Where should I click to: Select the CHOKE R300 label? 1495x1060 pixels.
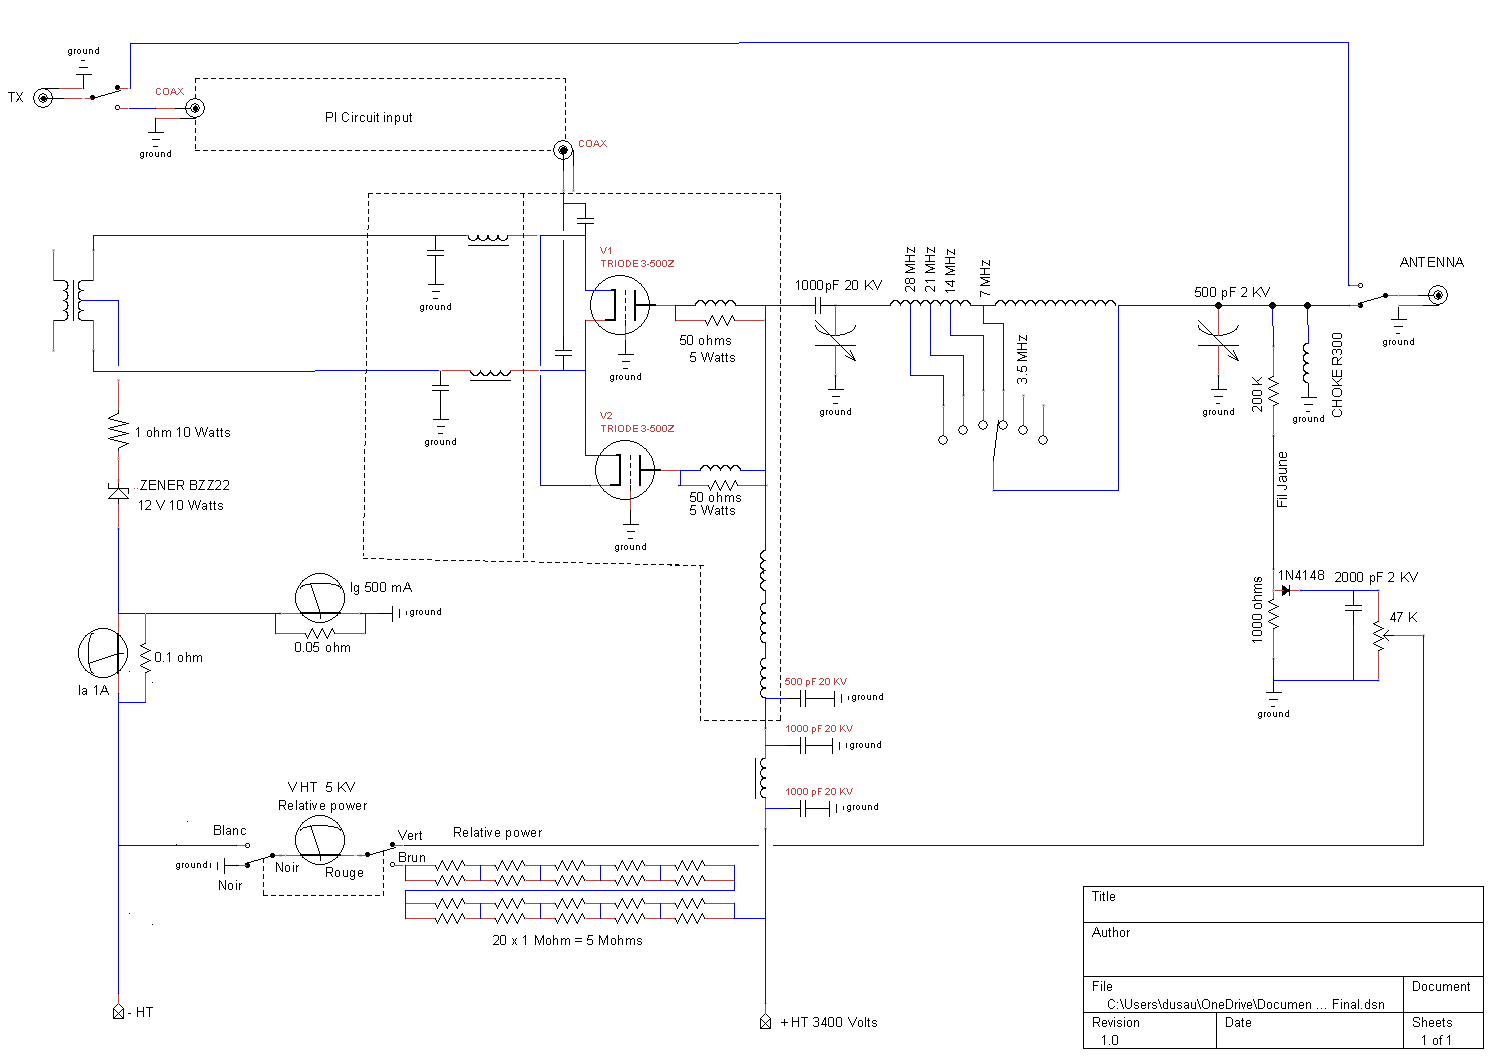[1337, 375]
